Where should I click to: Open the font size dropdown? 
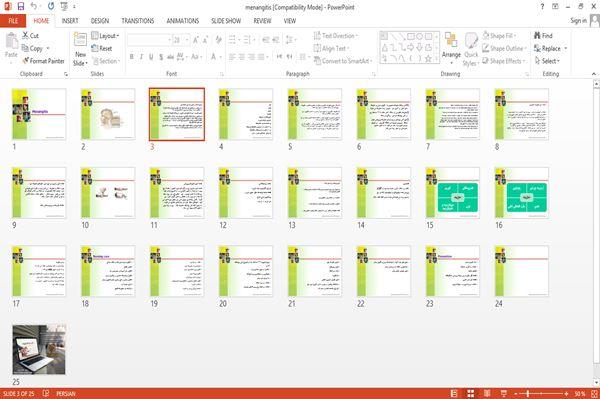pyautogui.click(x=187, y=40)
